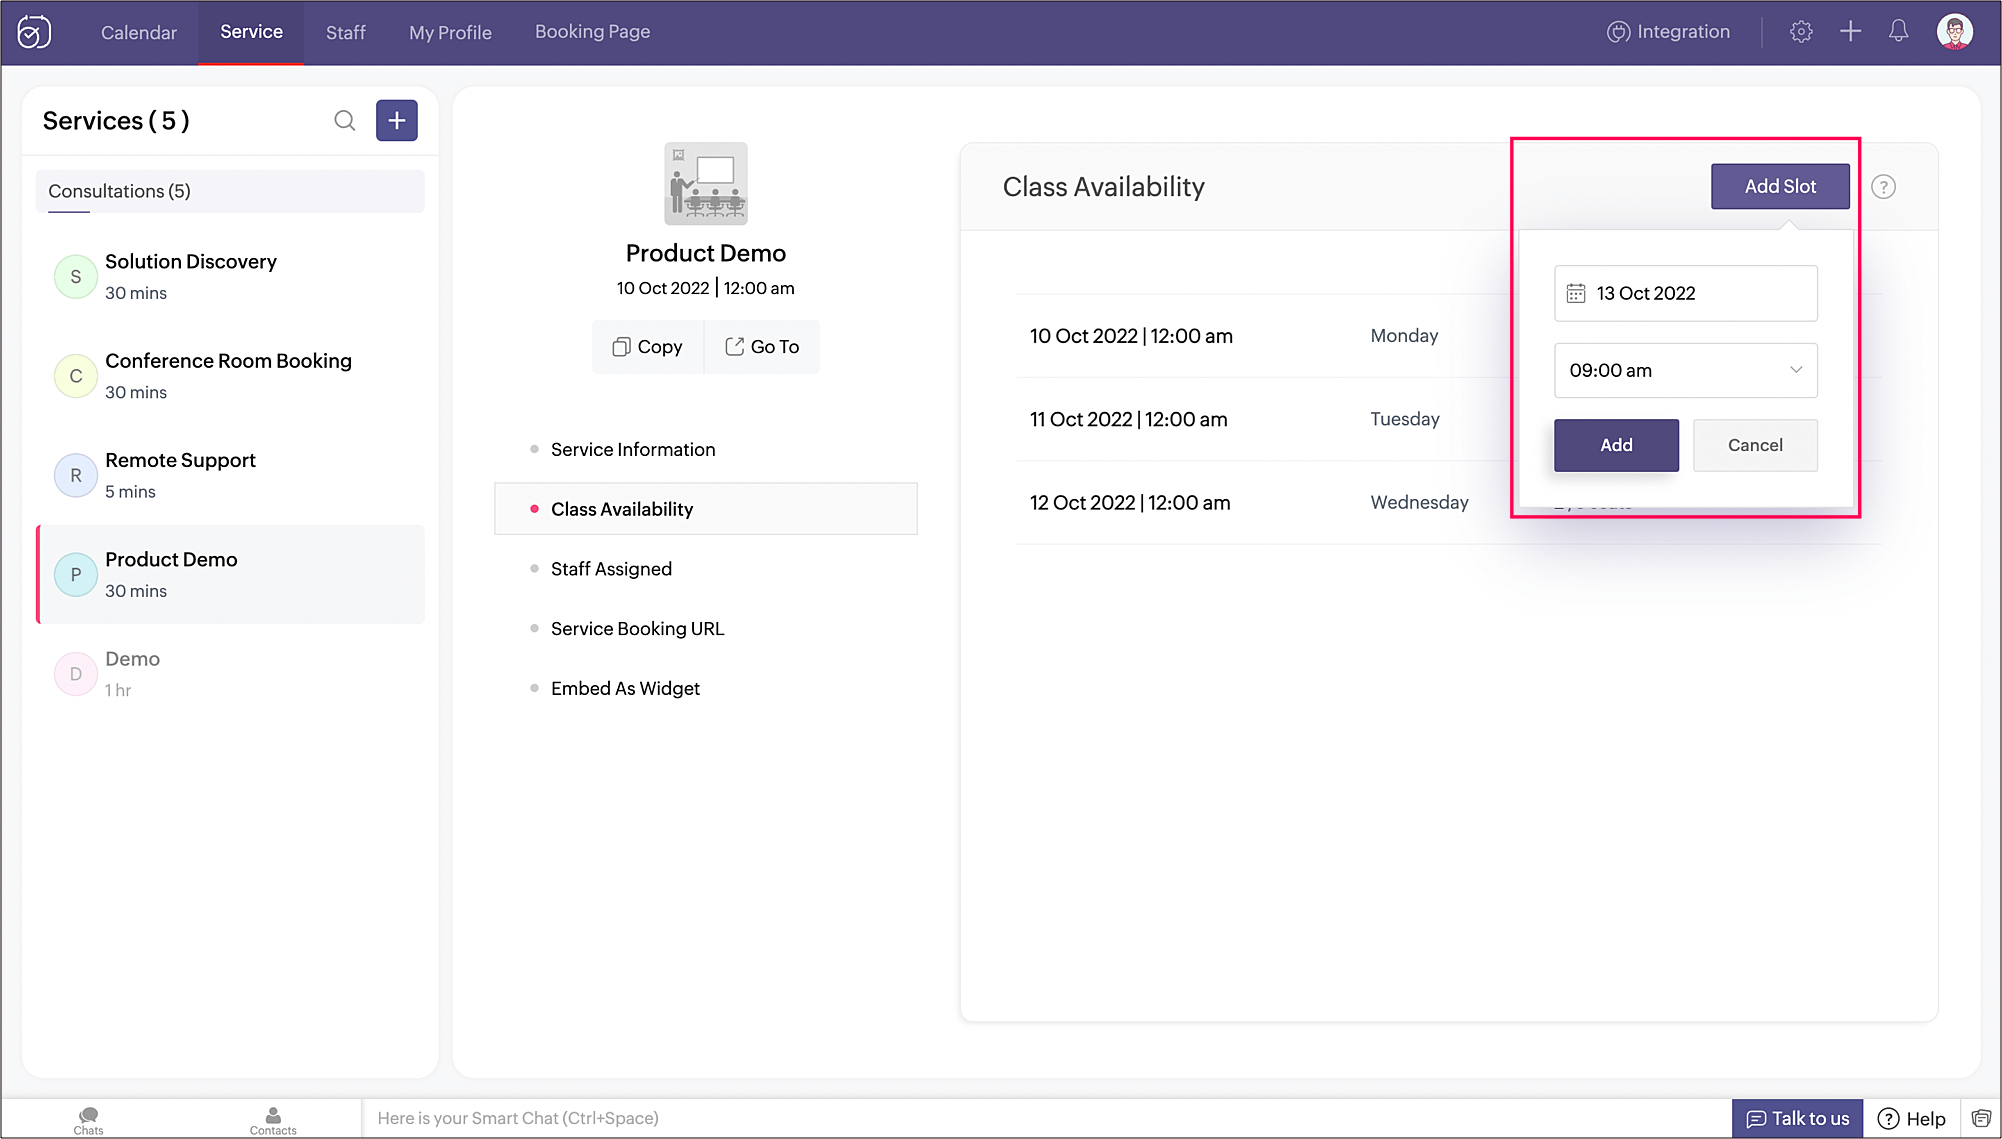
Task: Open notifications bell icon
Action: 1898,32
